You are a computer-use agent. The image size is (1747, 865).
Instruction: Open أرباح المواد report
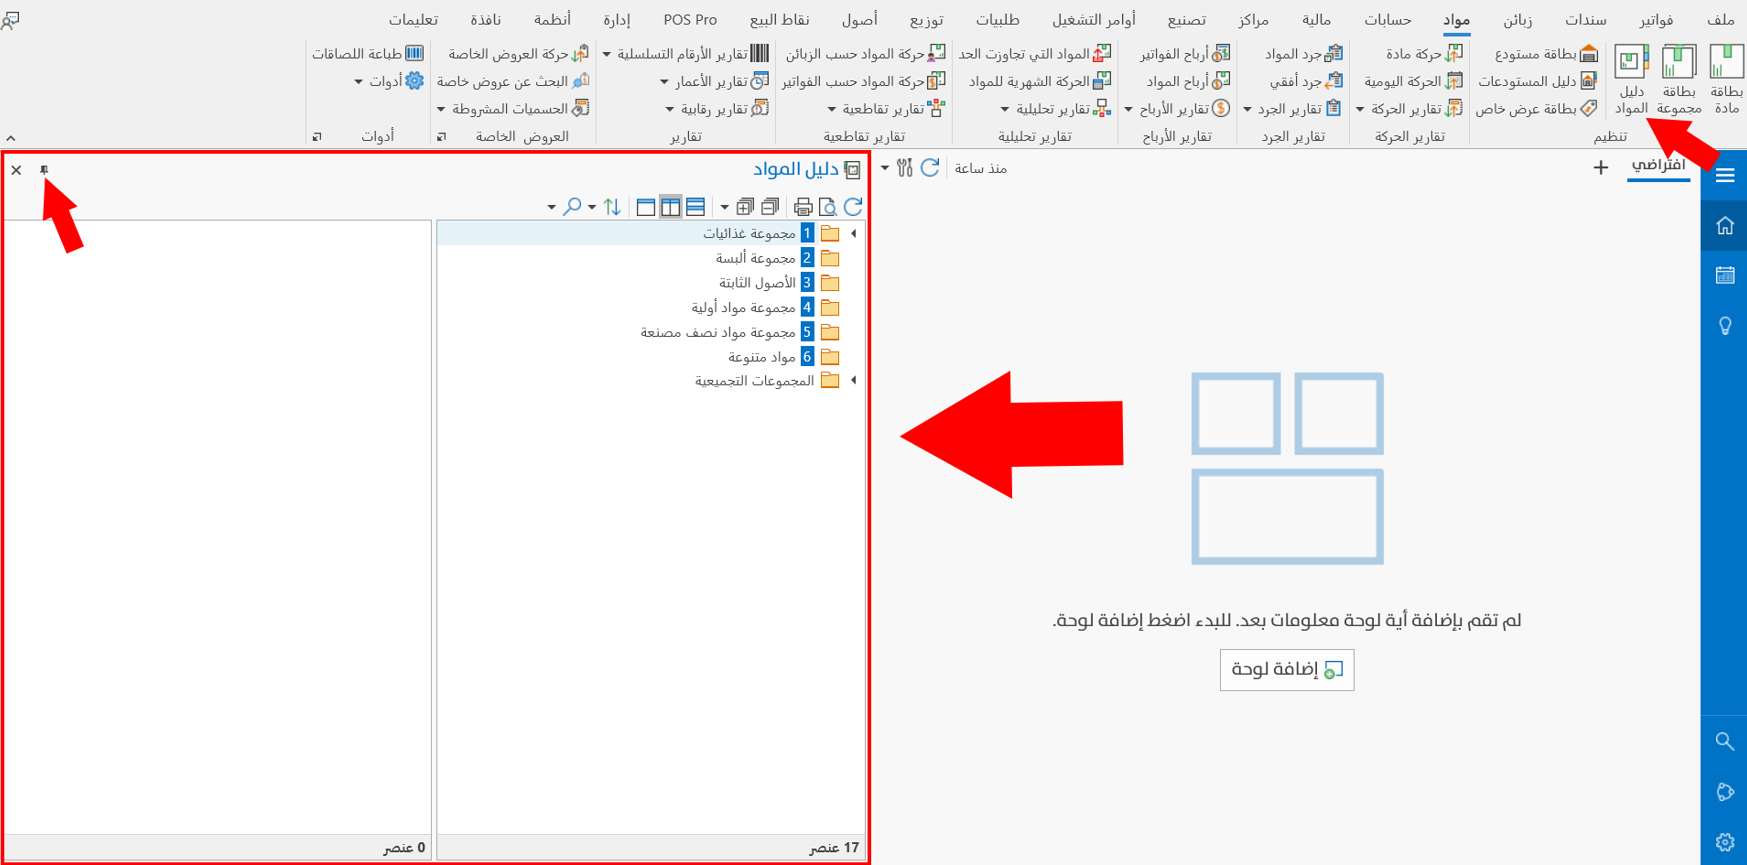pyautogui.click(x=1188, y=81)
